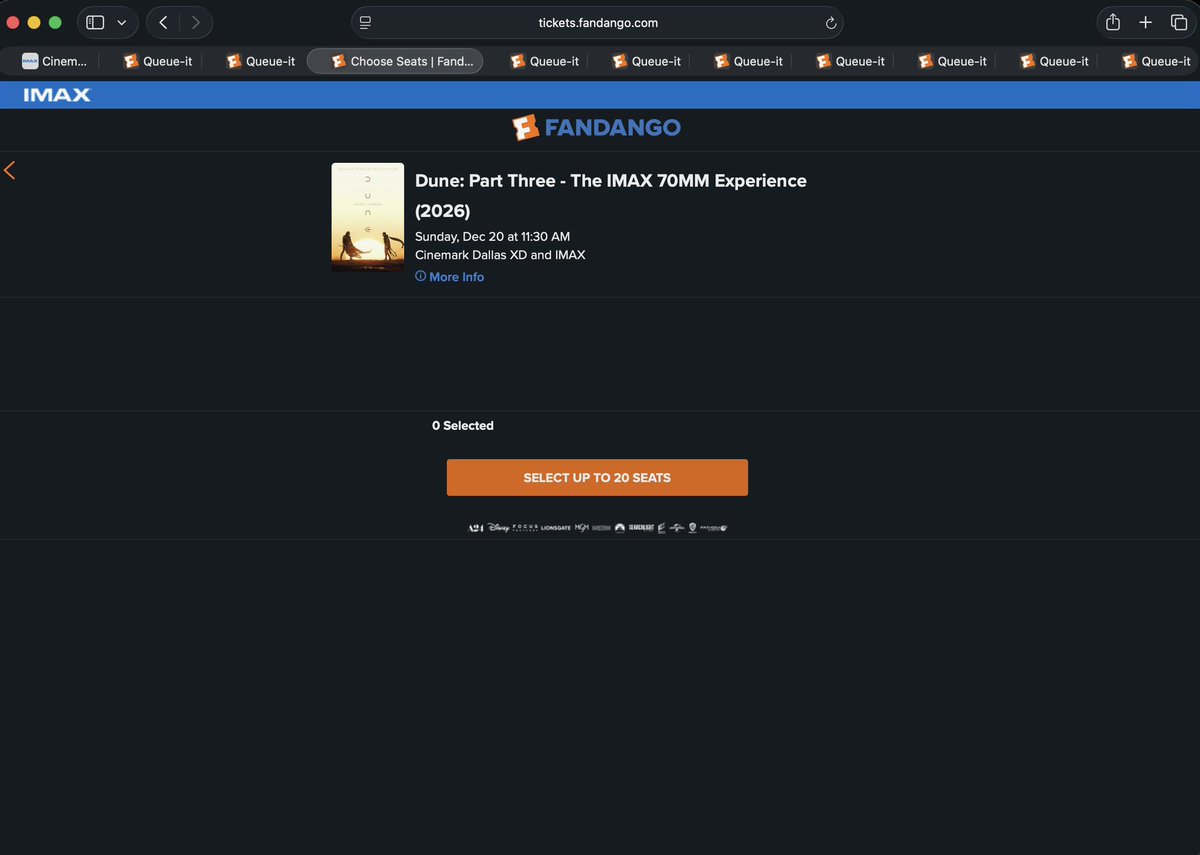
Task: Click the A24 studio logo
Action: tap(476, 528)
